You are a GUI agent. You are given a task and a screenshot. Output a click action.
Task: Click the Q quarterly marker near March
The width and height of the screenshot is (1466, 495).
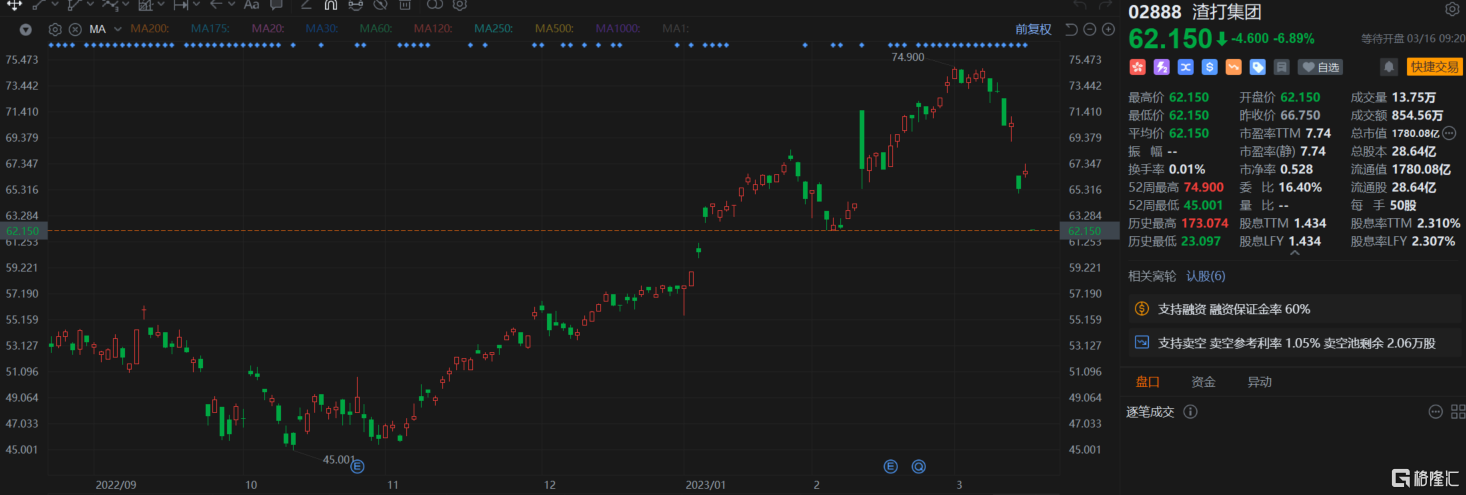[917, 466]
